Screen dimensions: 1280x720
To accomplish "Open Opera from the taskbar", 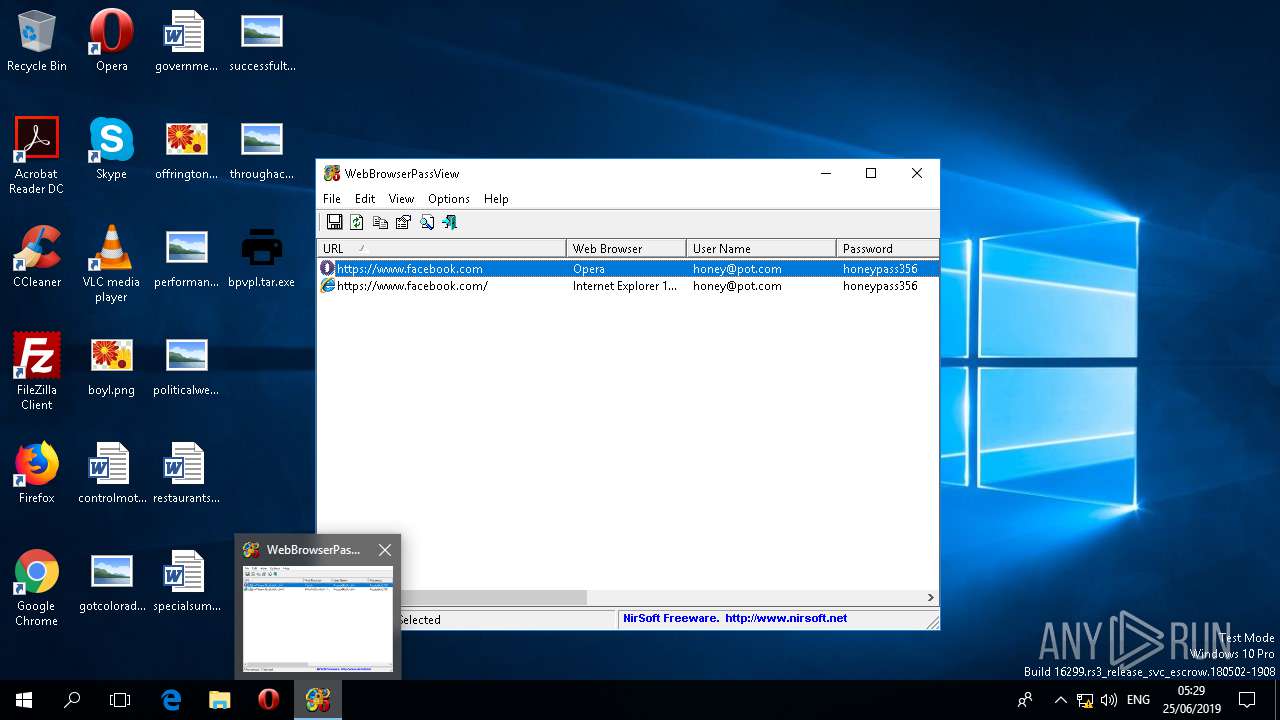I will 268,700.
